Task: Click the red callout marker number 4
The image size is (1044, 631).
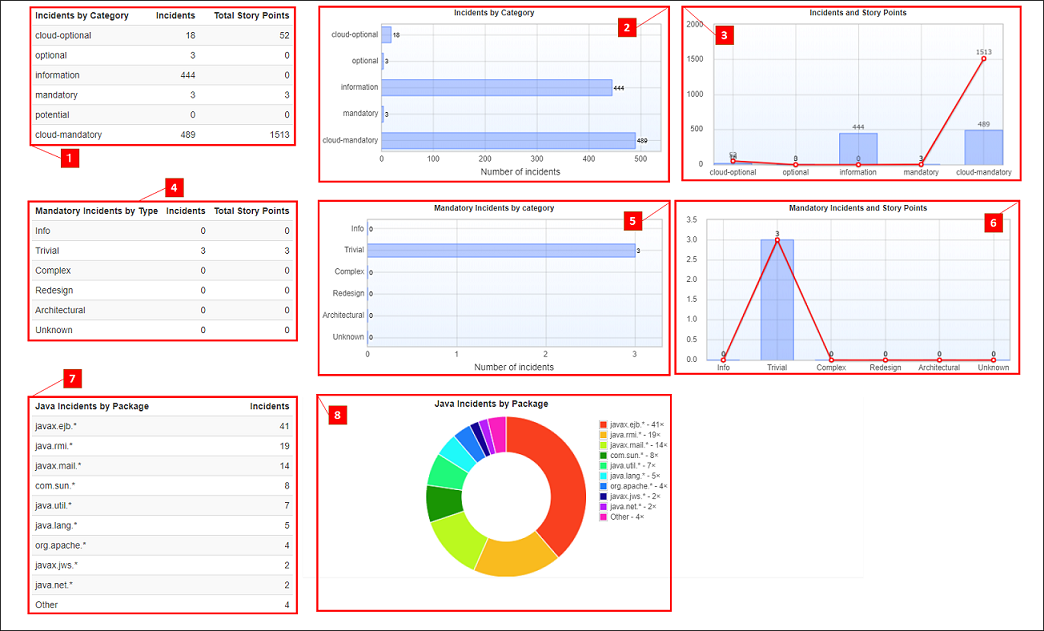Action: click(174, 187)
